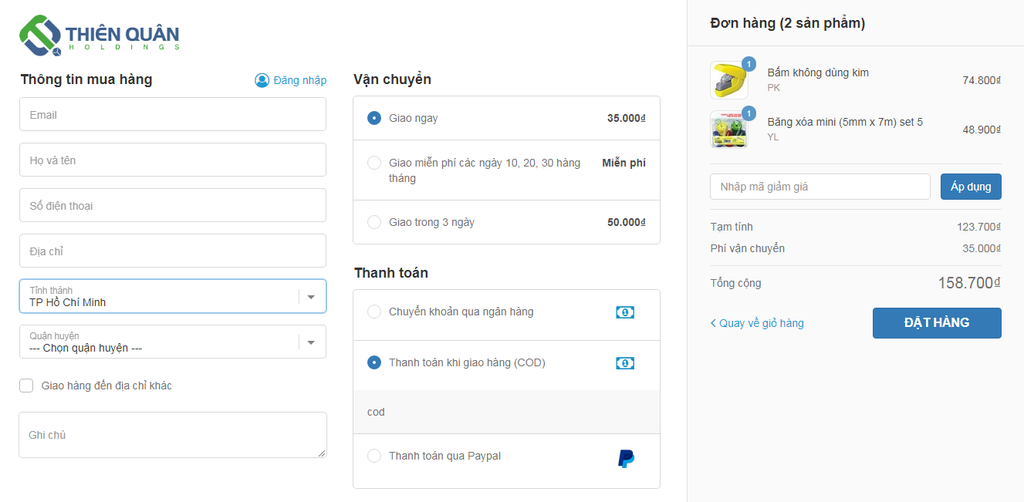Screen dimensions: 1024x502
Task: Click the Thiên Quân Holdings logo
Action: click(x=99, y=35)
